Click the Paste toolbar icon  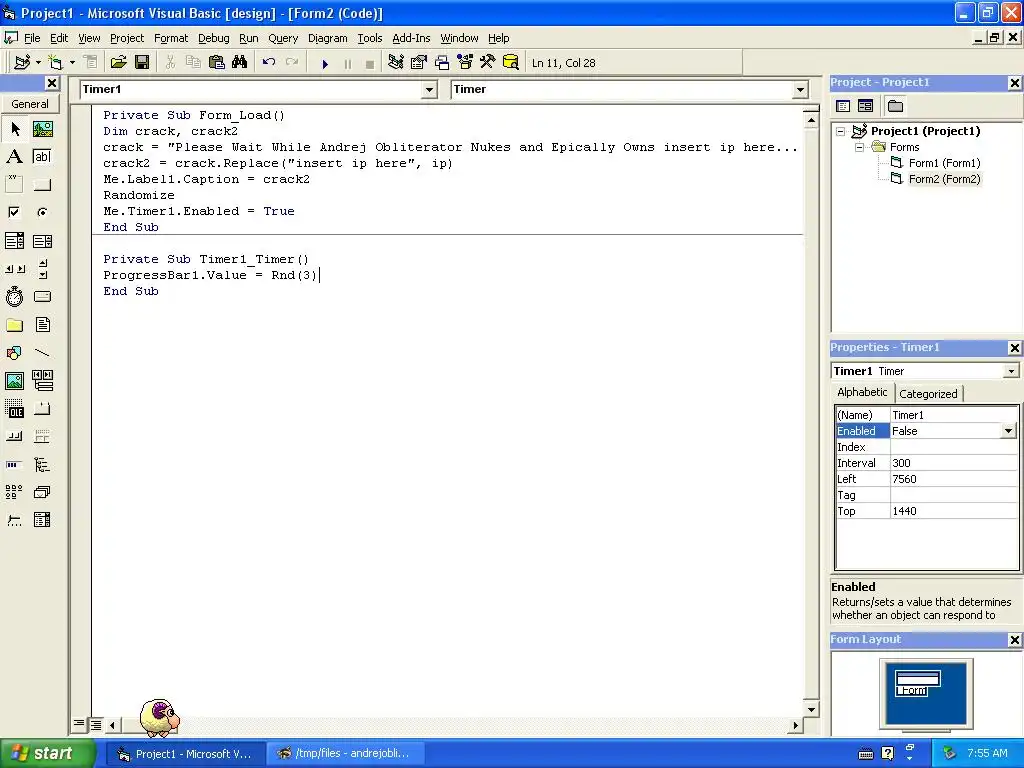tap(217, 63)
